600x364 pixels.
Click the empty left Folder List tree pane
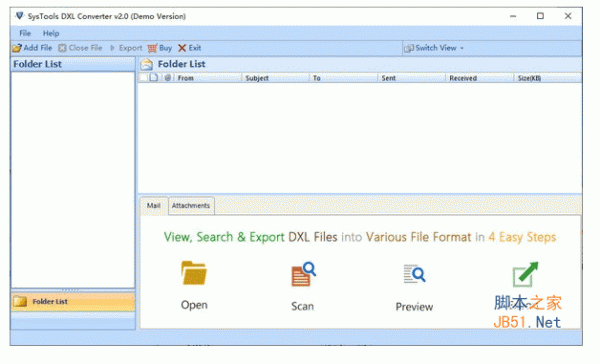point(73,180)
